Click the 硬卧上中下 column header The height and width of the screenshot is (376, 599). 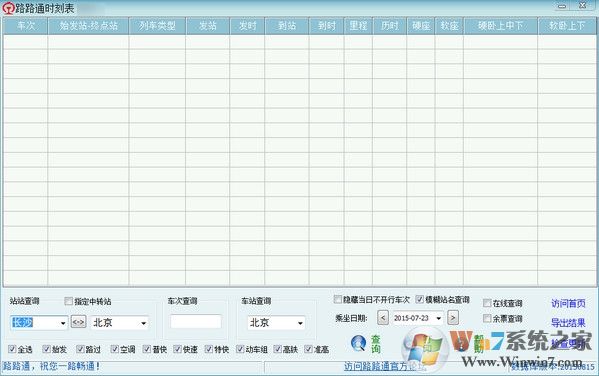point(500,26)
